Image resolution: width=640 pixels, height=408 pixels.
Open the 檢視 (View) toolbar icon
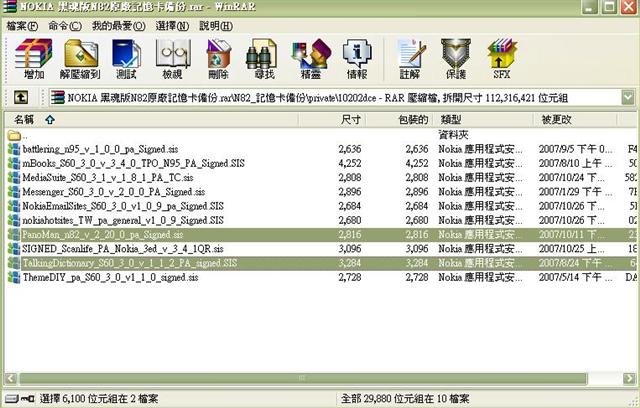(x=172, y=59)
